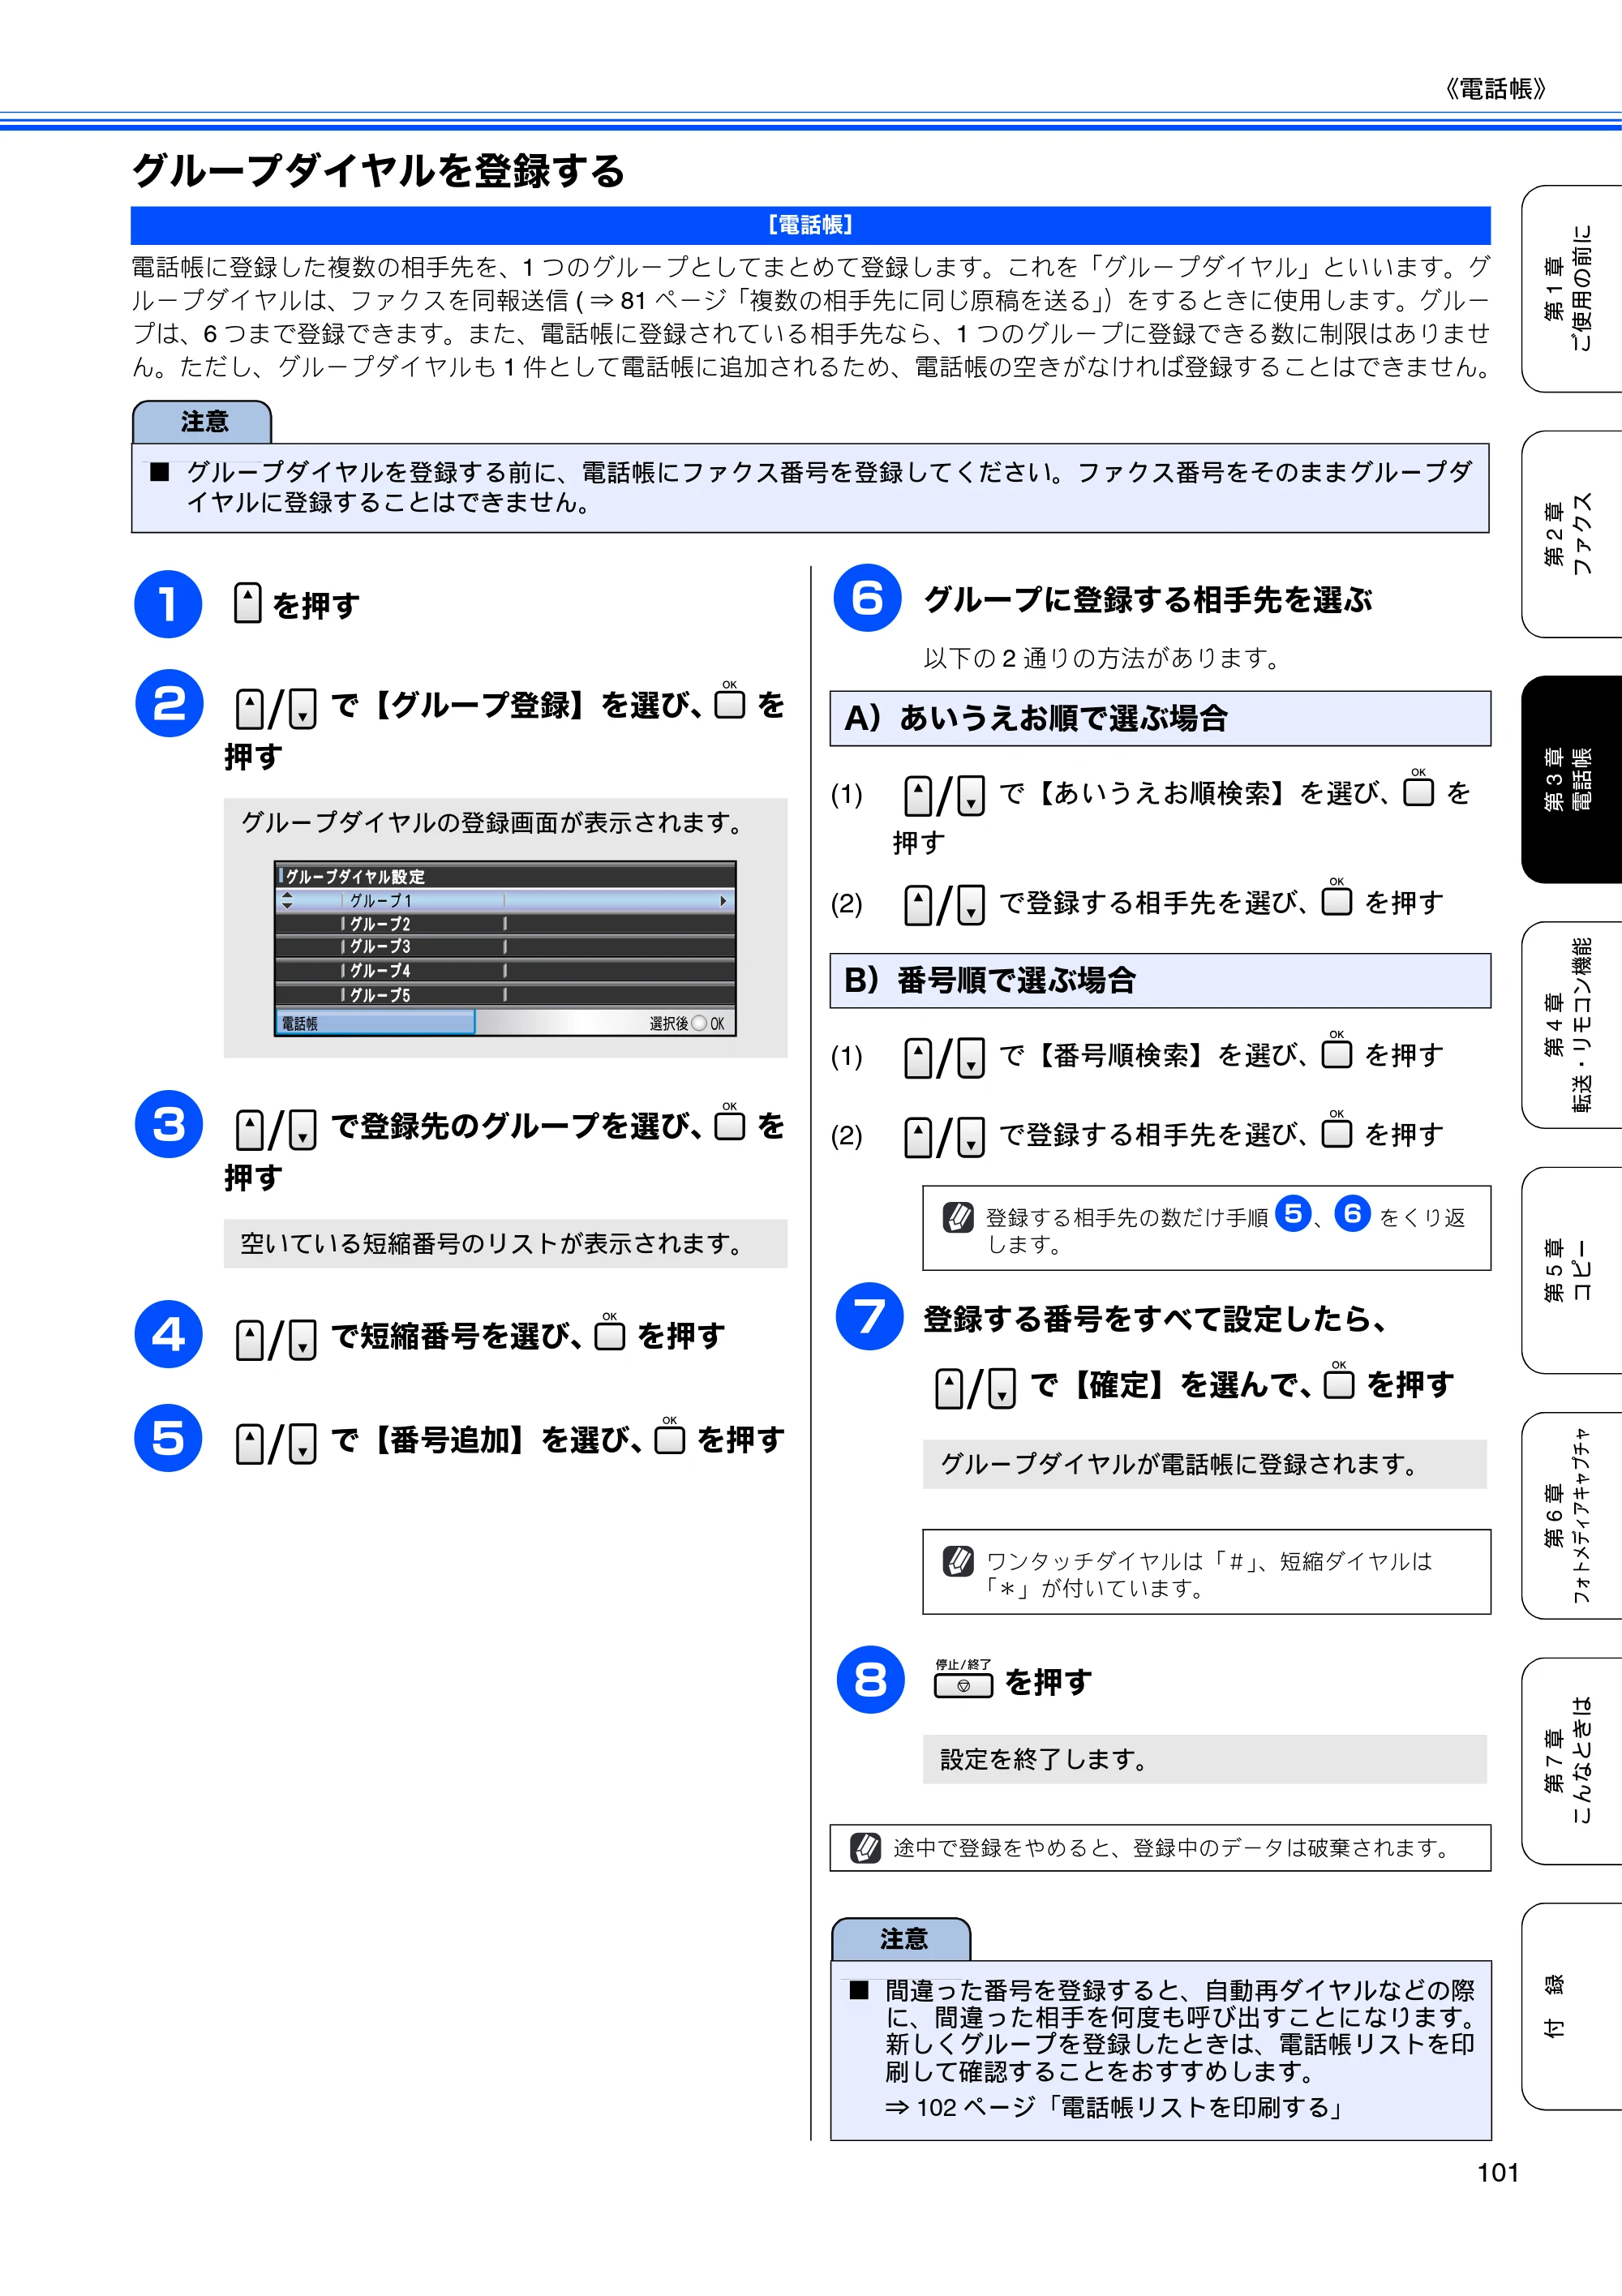Click note icon beside 登録する相手先の数だけ
The height and width of the screenshot is (2296, 1622).
tap(958, 1217)
